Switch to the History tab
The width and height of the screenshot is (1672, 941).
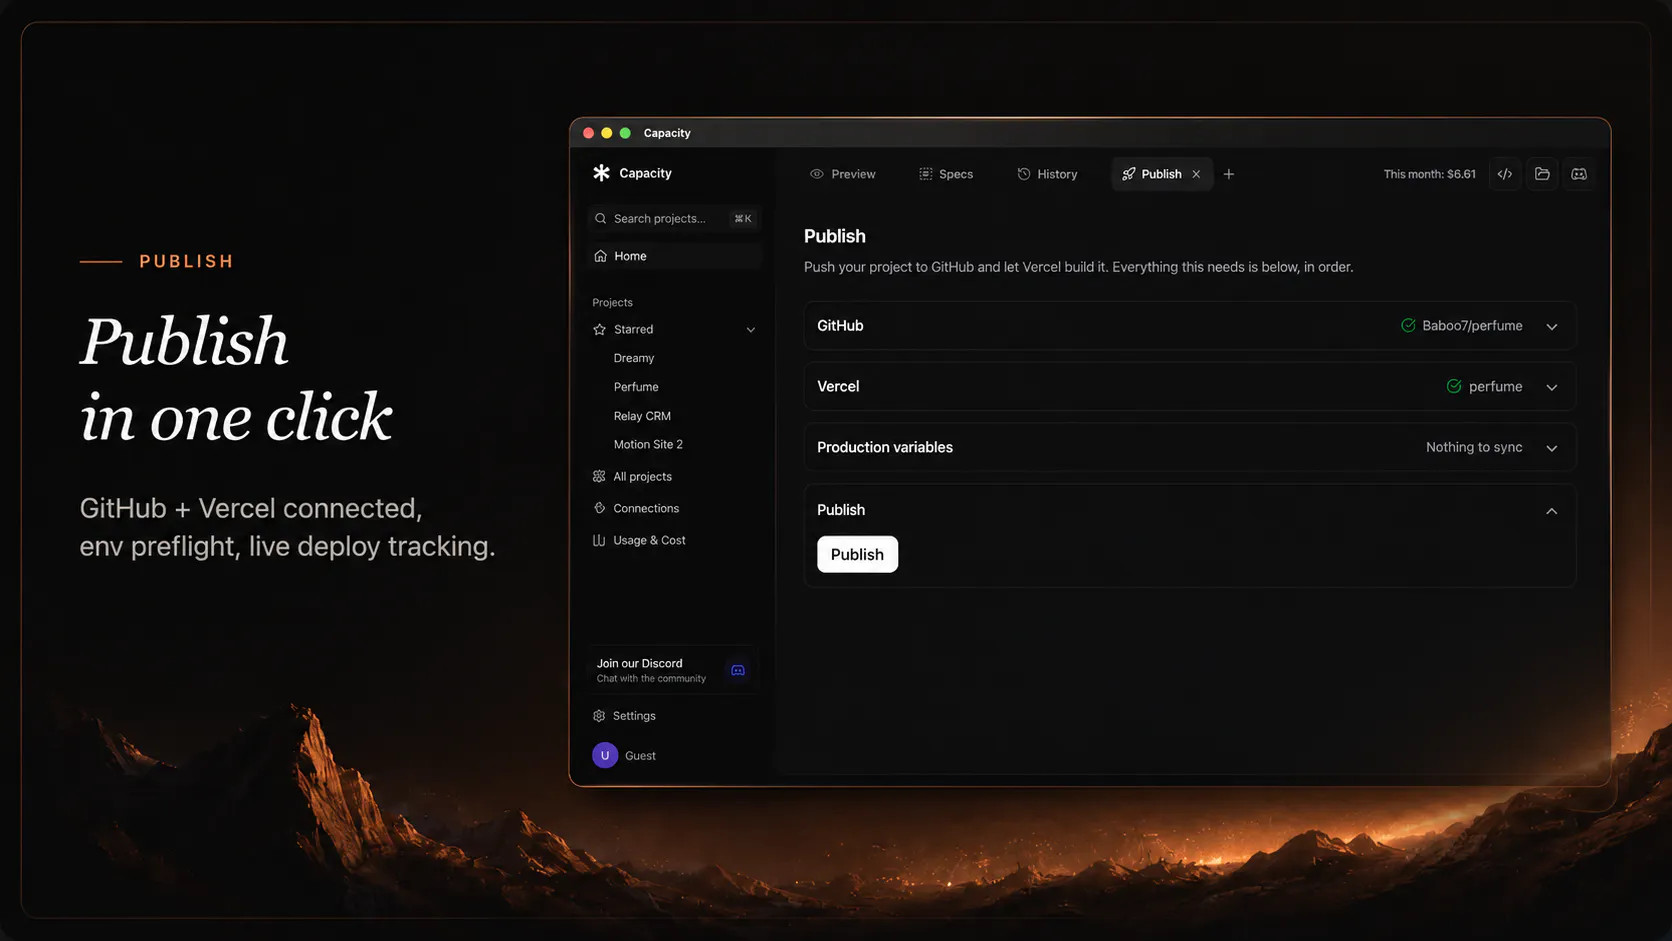(x=1047, y=174)
